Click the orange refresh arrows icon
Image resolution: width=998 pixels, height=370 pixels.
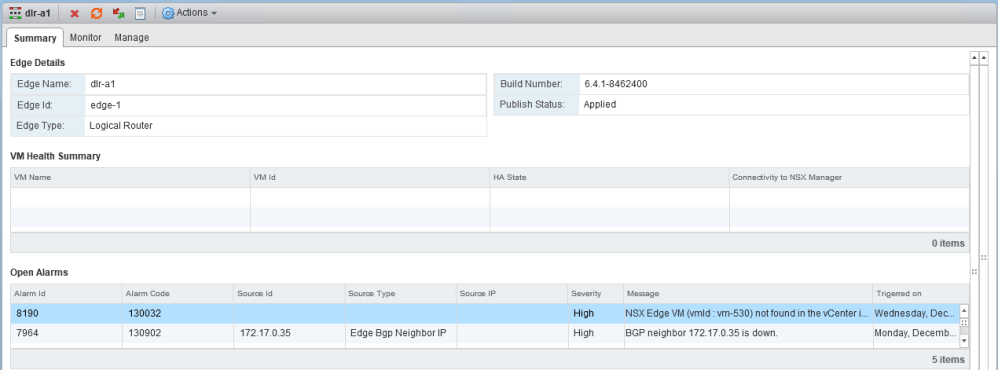(96, 13)
